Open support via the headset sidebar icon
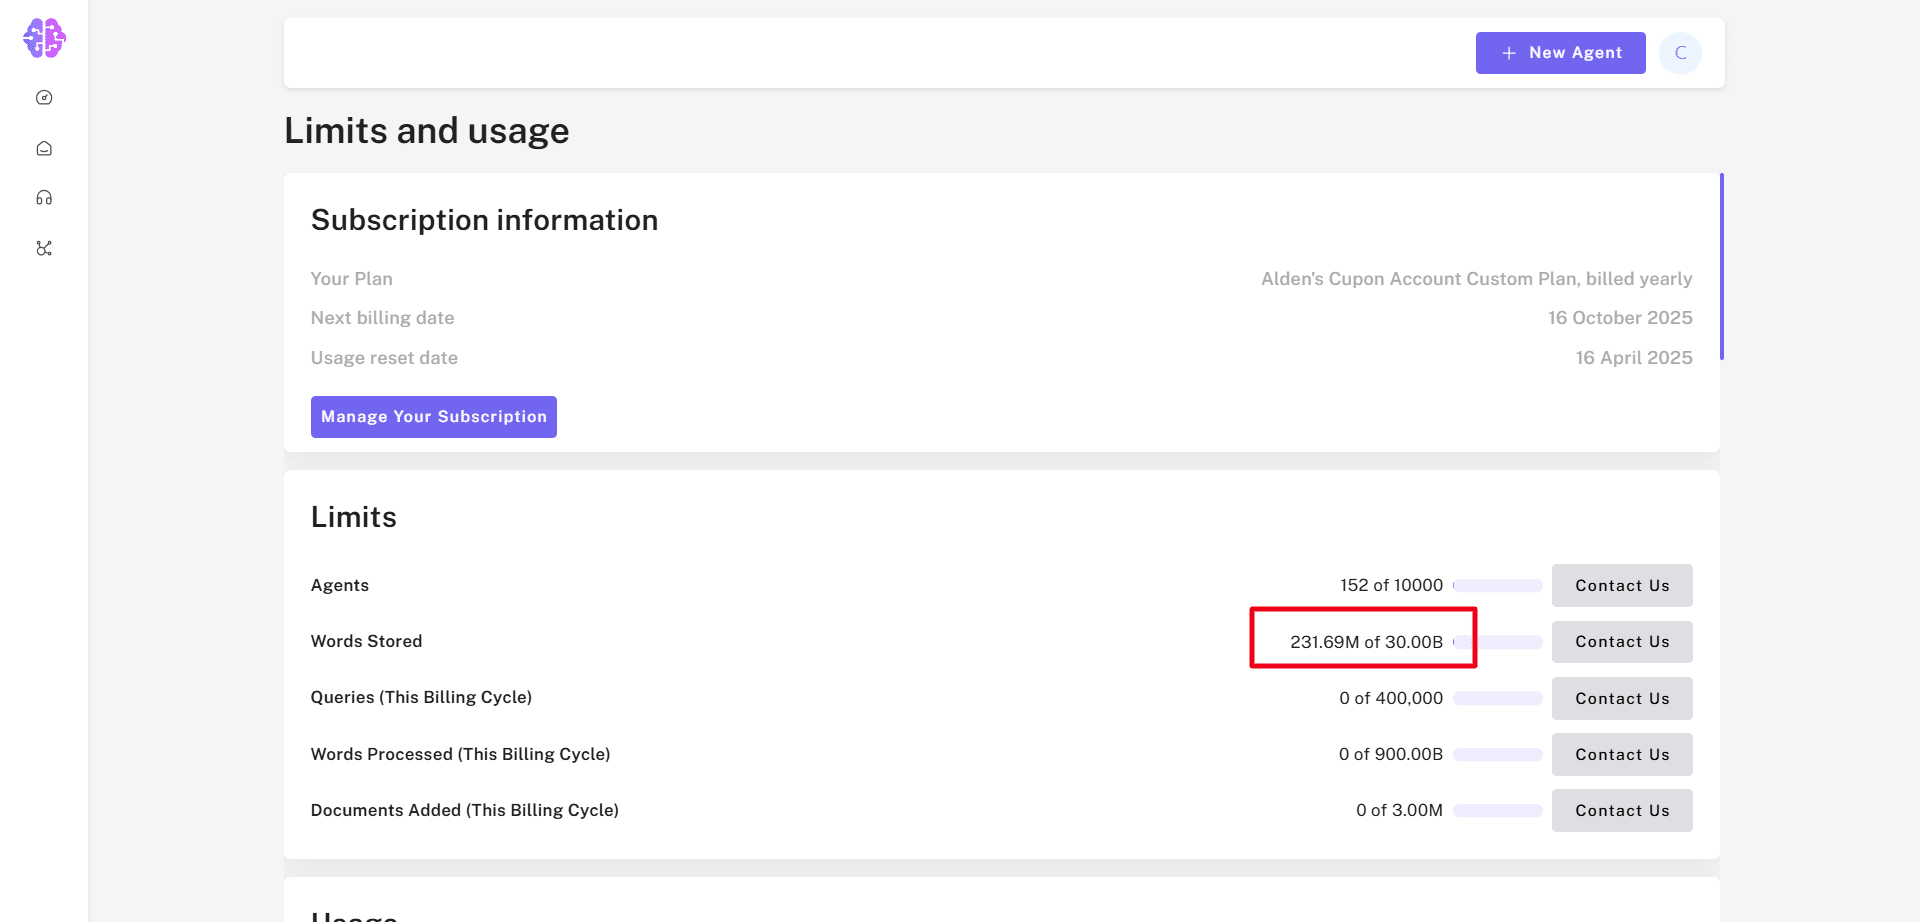This screenshot has width=1920, height=922. (44, 197)
